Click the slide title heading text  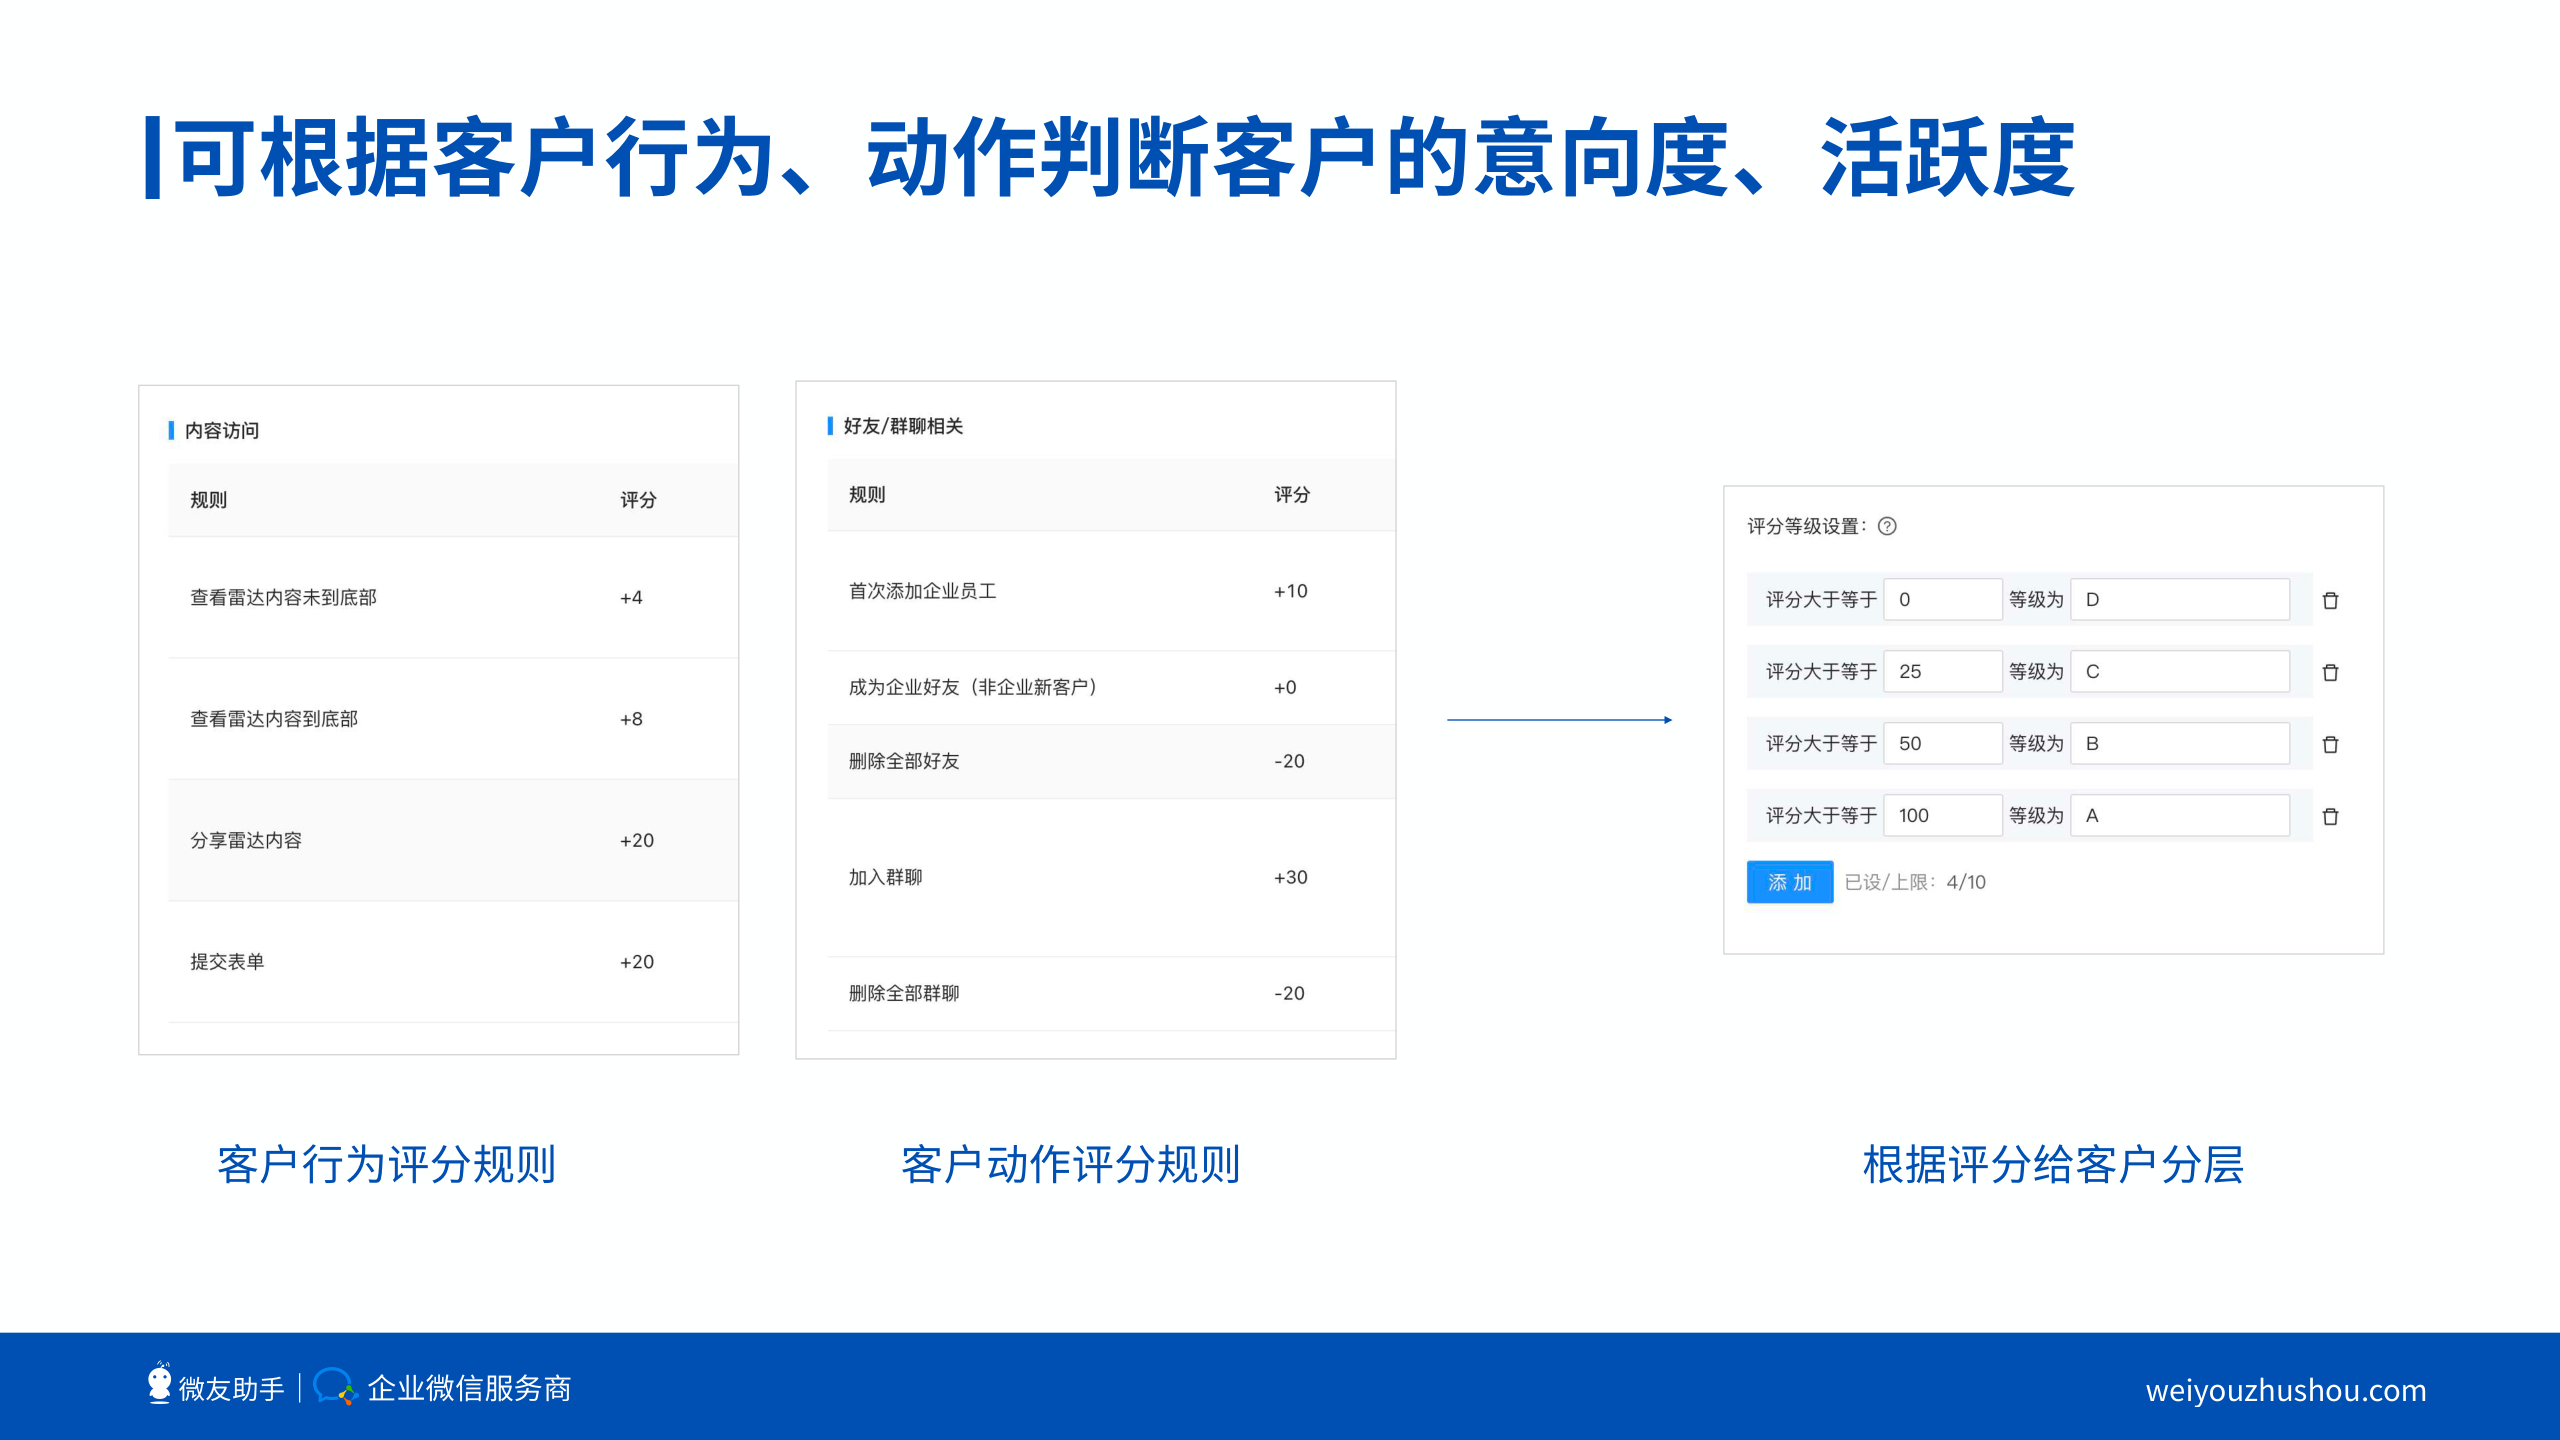pyautogui.click(x=1125, y=158)
